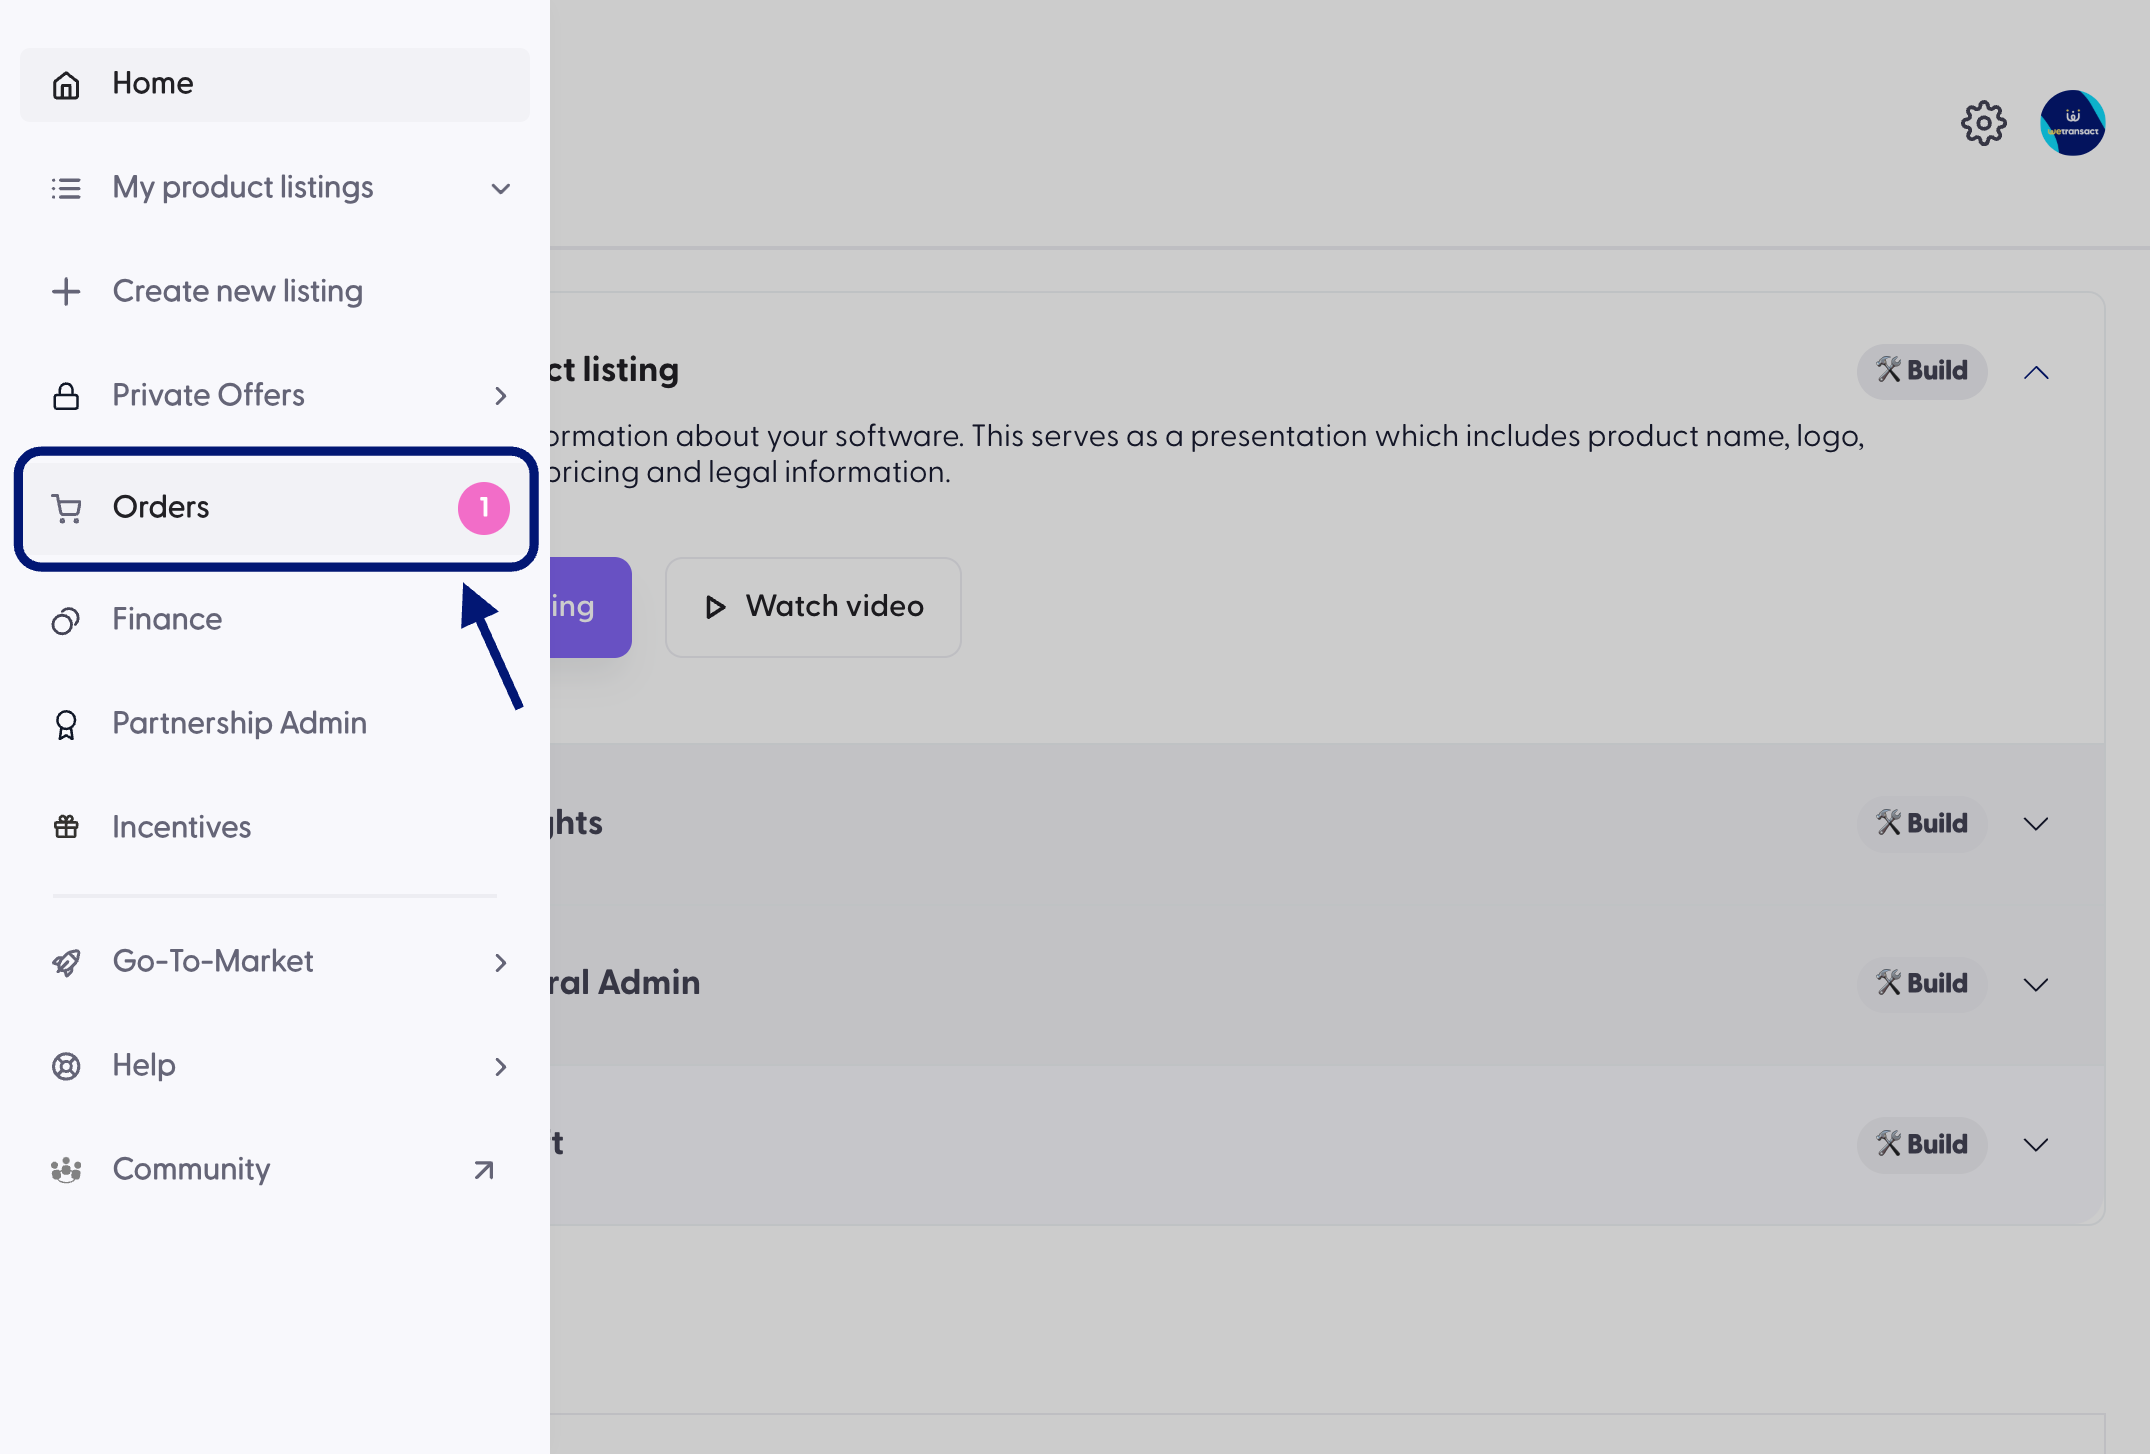This screenshot has width=2150, height=1454.
Task: Open the wetransact profile avatar
Action: (x=2073, y=123)
